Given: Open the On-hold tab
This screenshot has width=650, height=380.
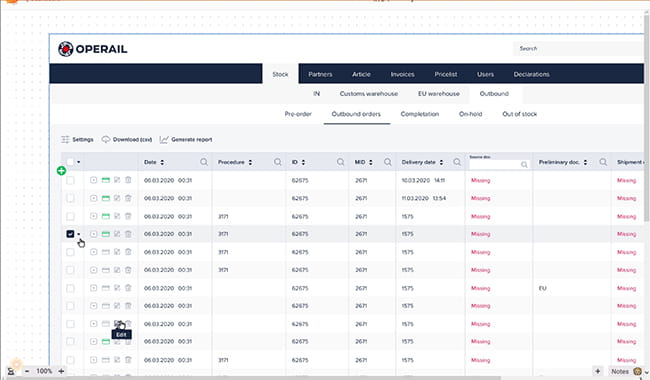Looking at the screenshot, I should (471, 114).
